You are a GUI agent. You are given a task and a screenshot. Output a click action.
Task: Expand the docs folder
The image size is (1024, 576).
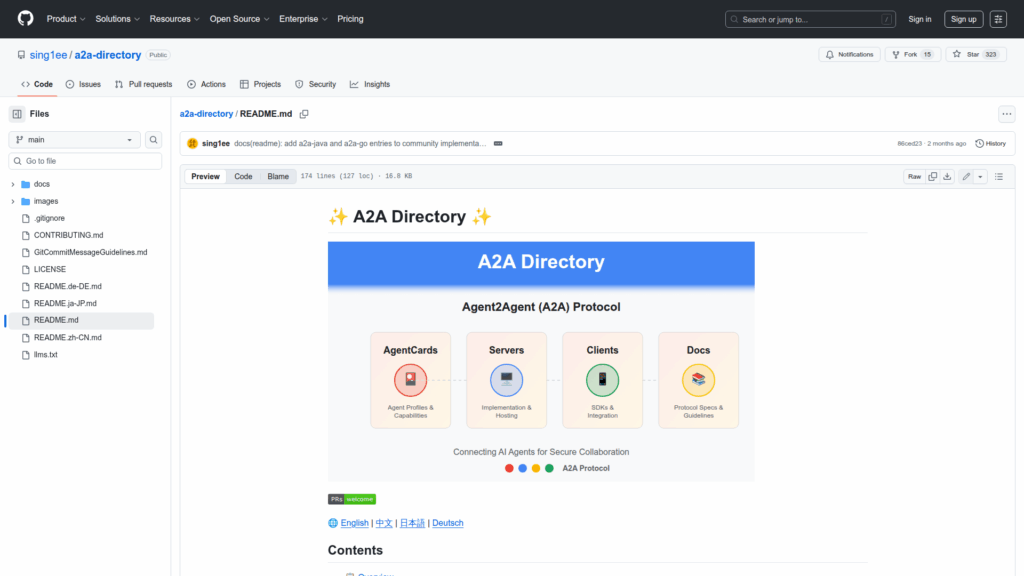(13, 184)
